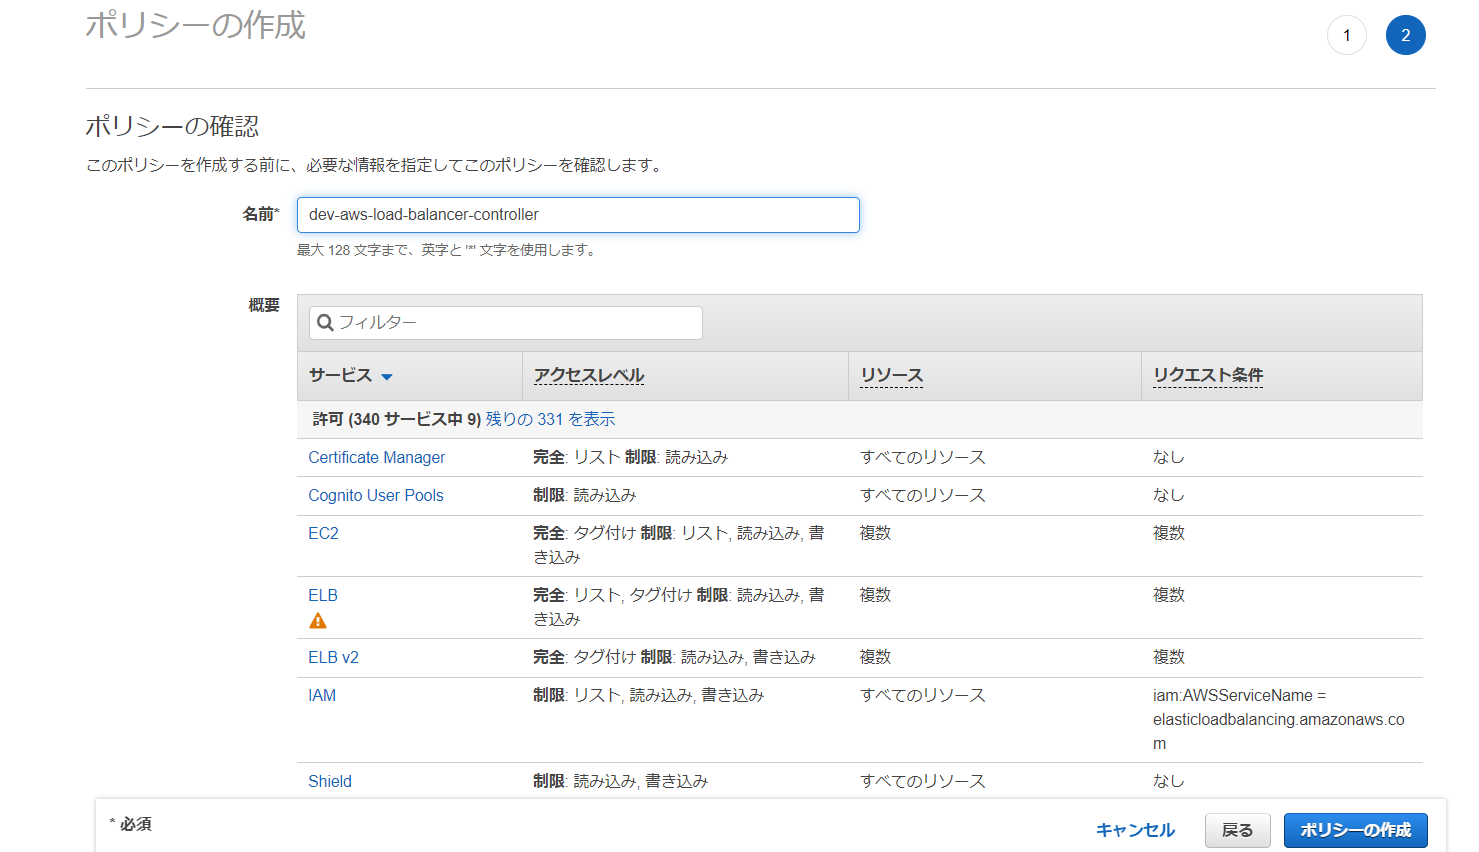The width and height of the screenshot is (1479, 852).
Task: Focus the policy 名前 input field
Action: pos(578,215)
